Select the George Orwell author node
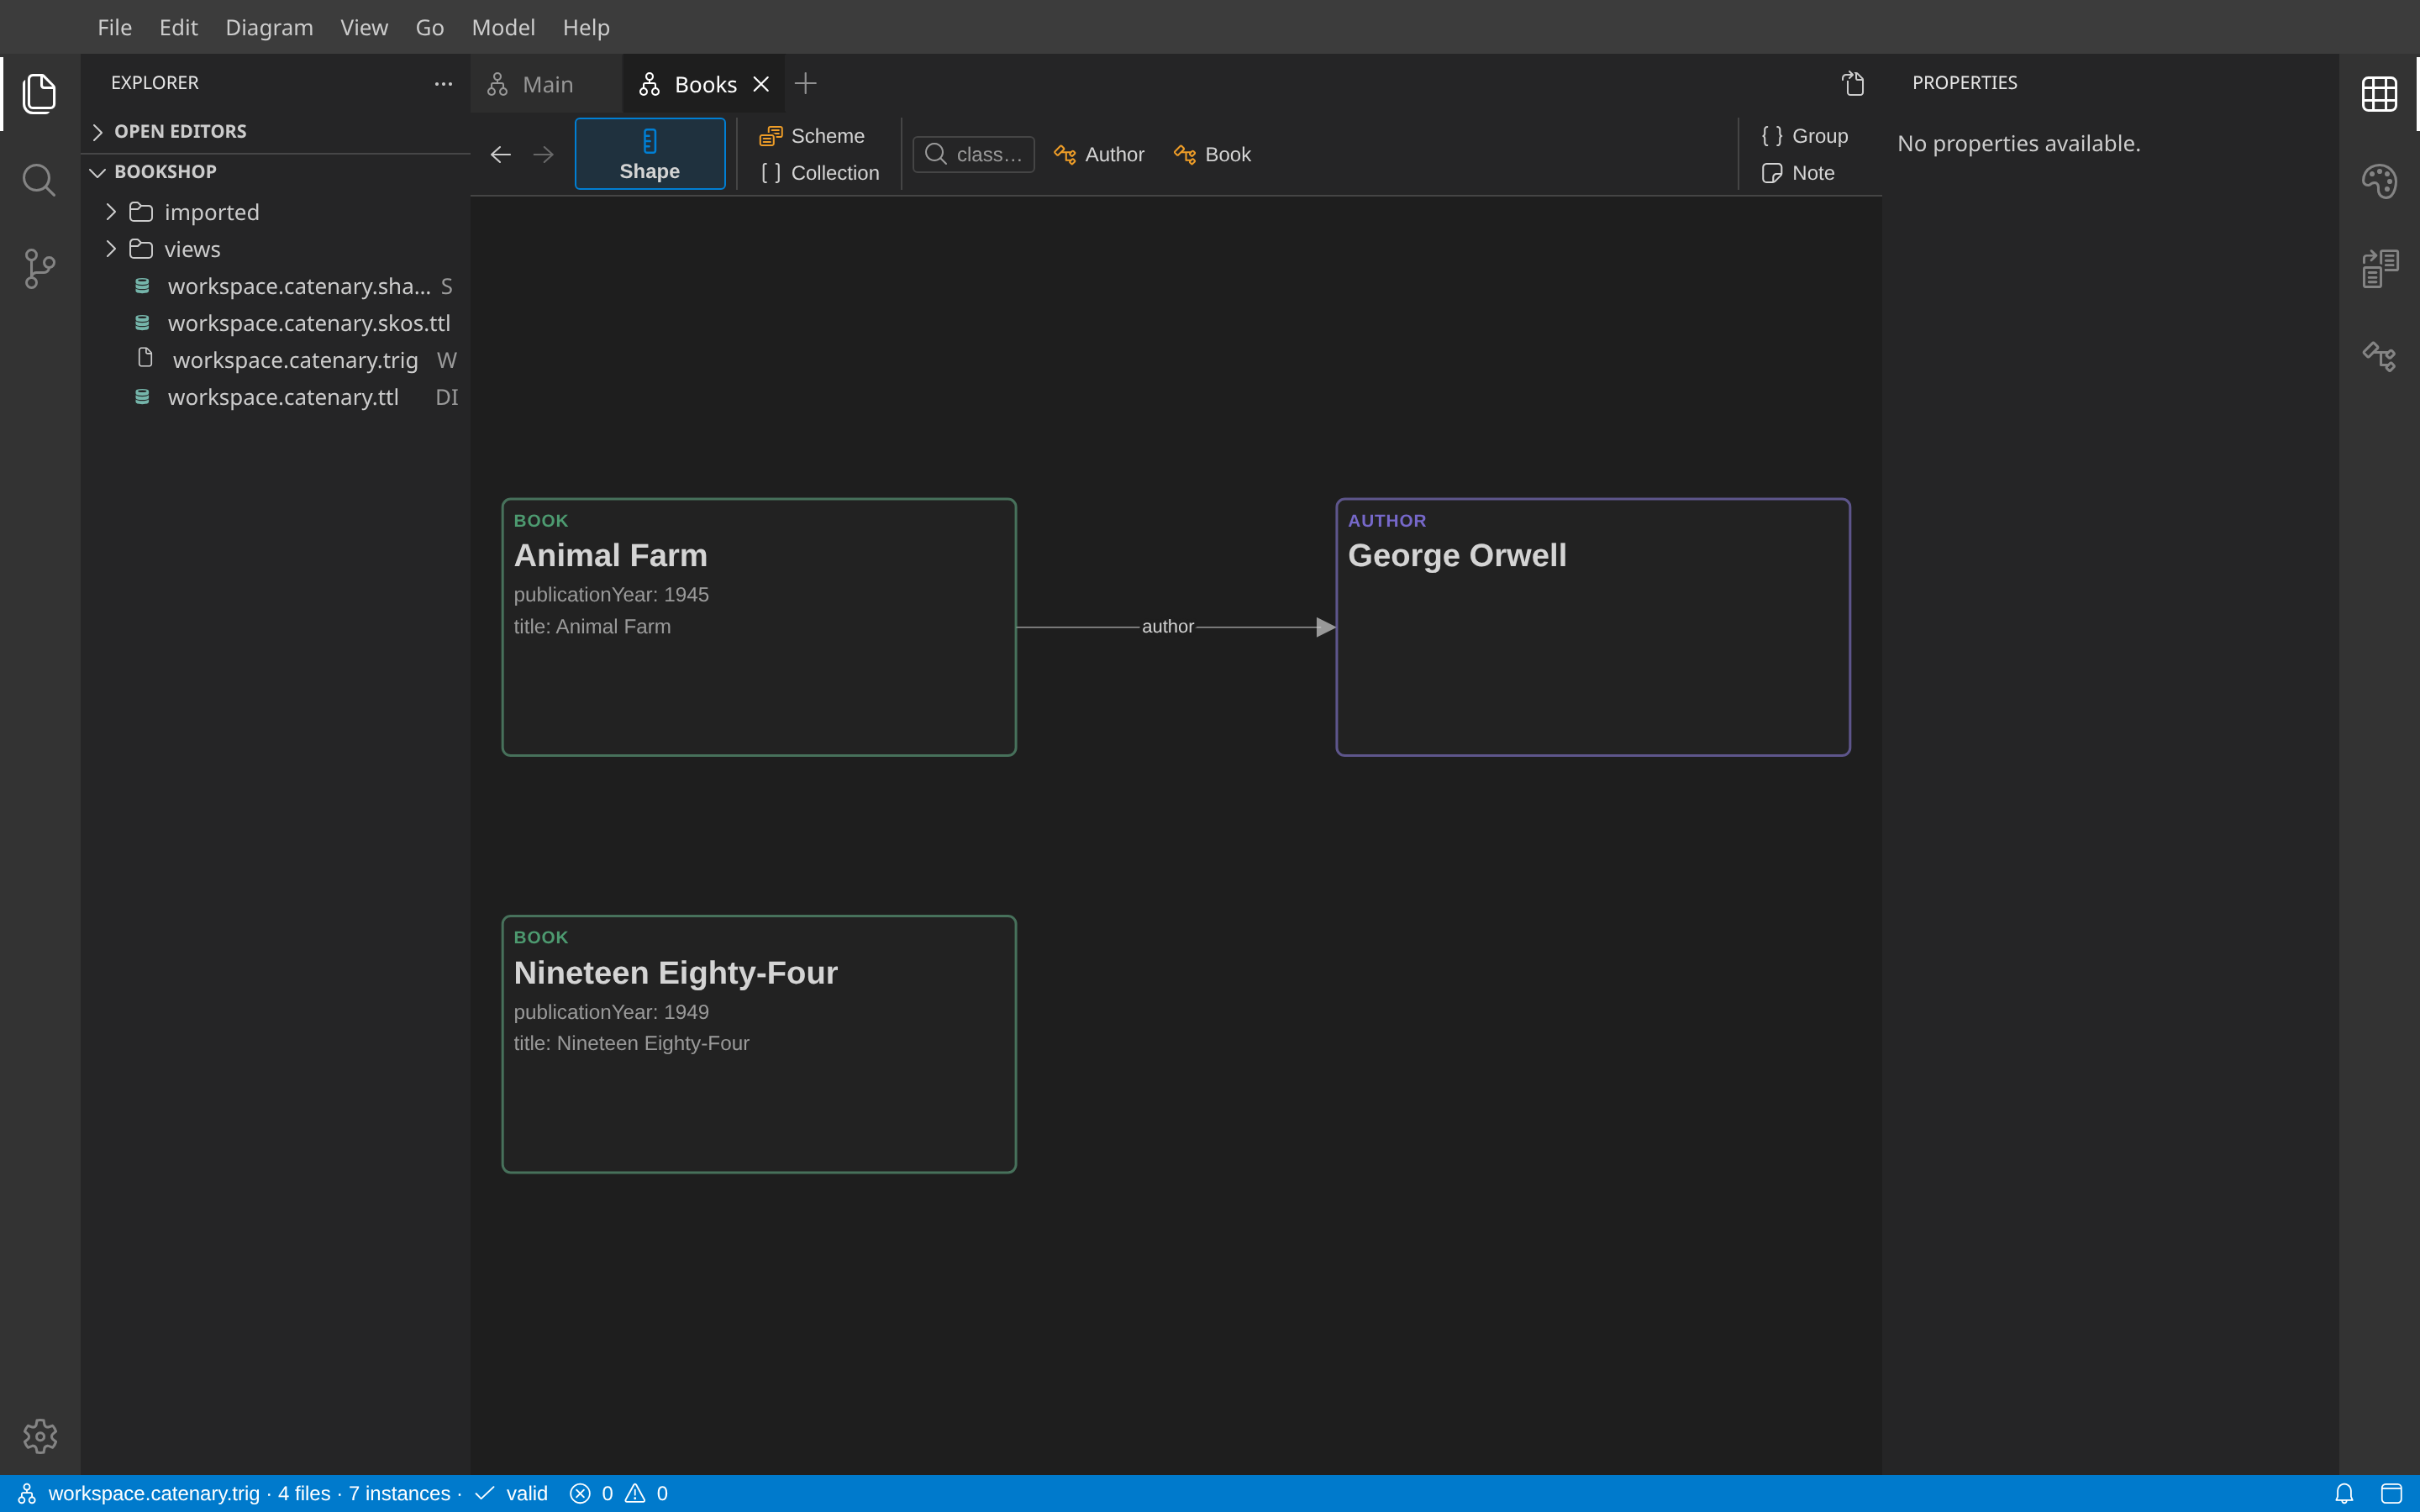 click(1593, 627)
